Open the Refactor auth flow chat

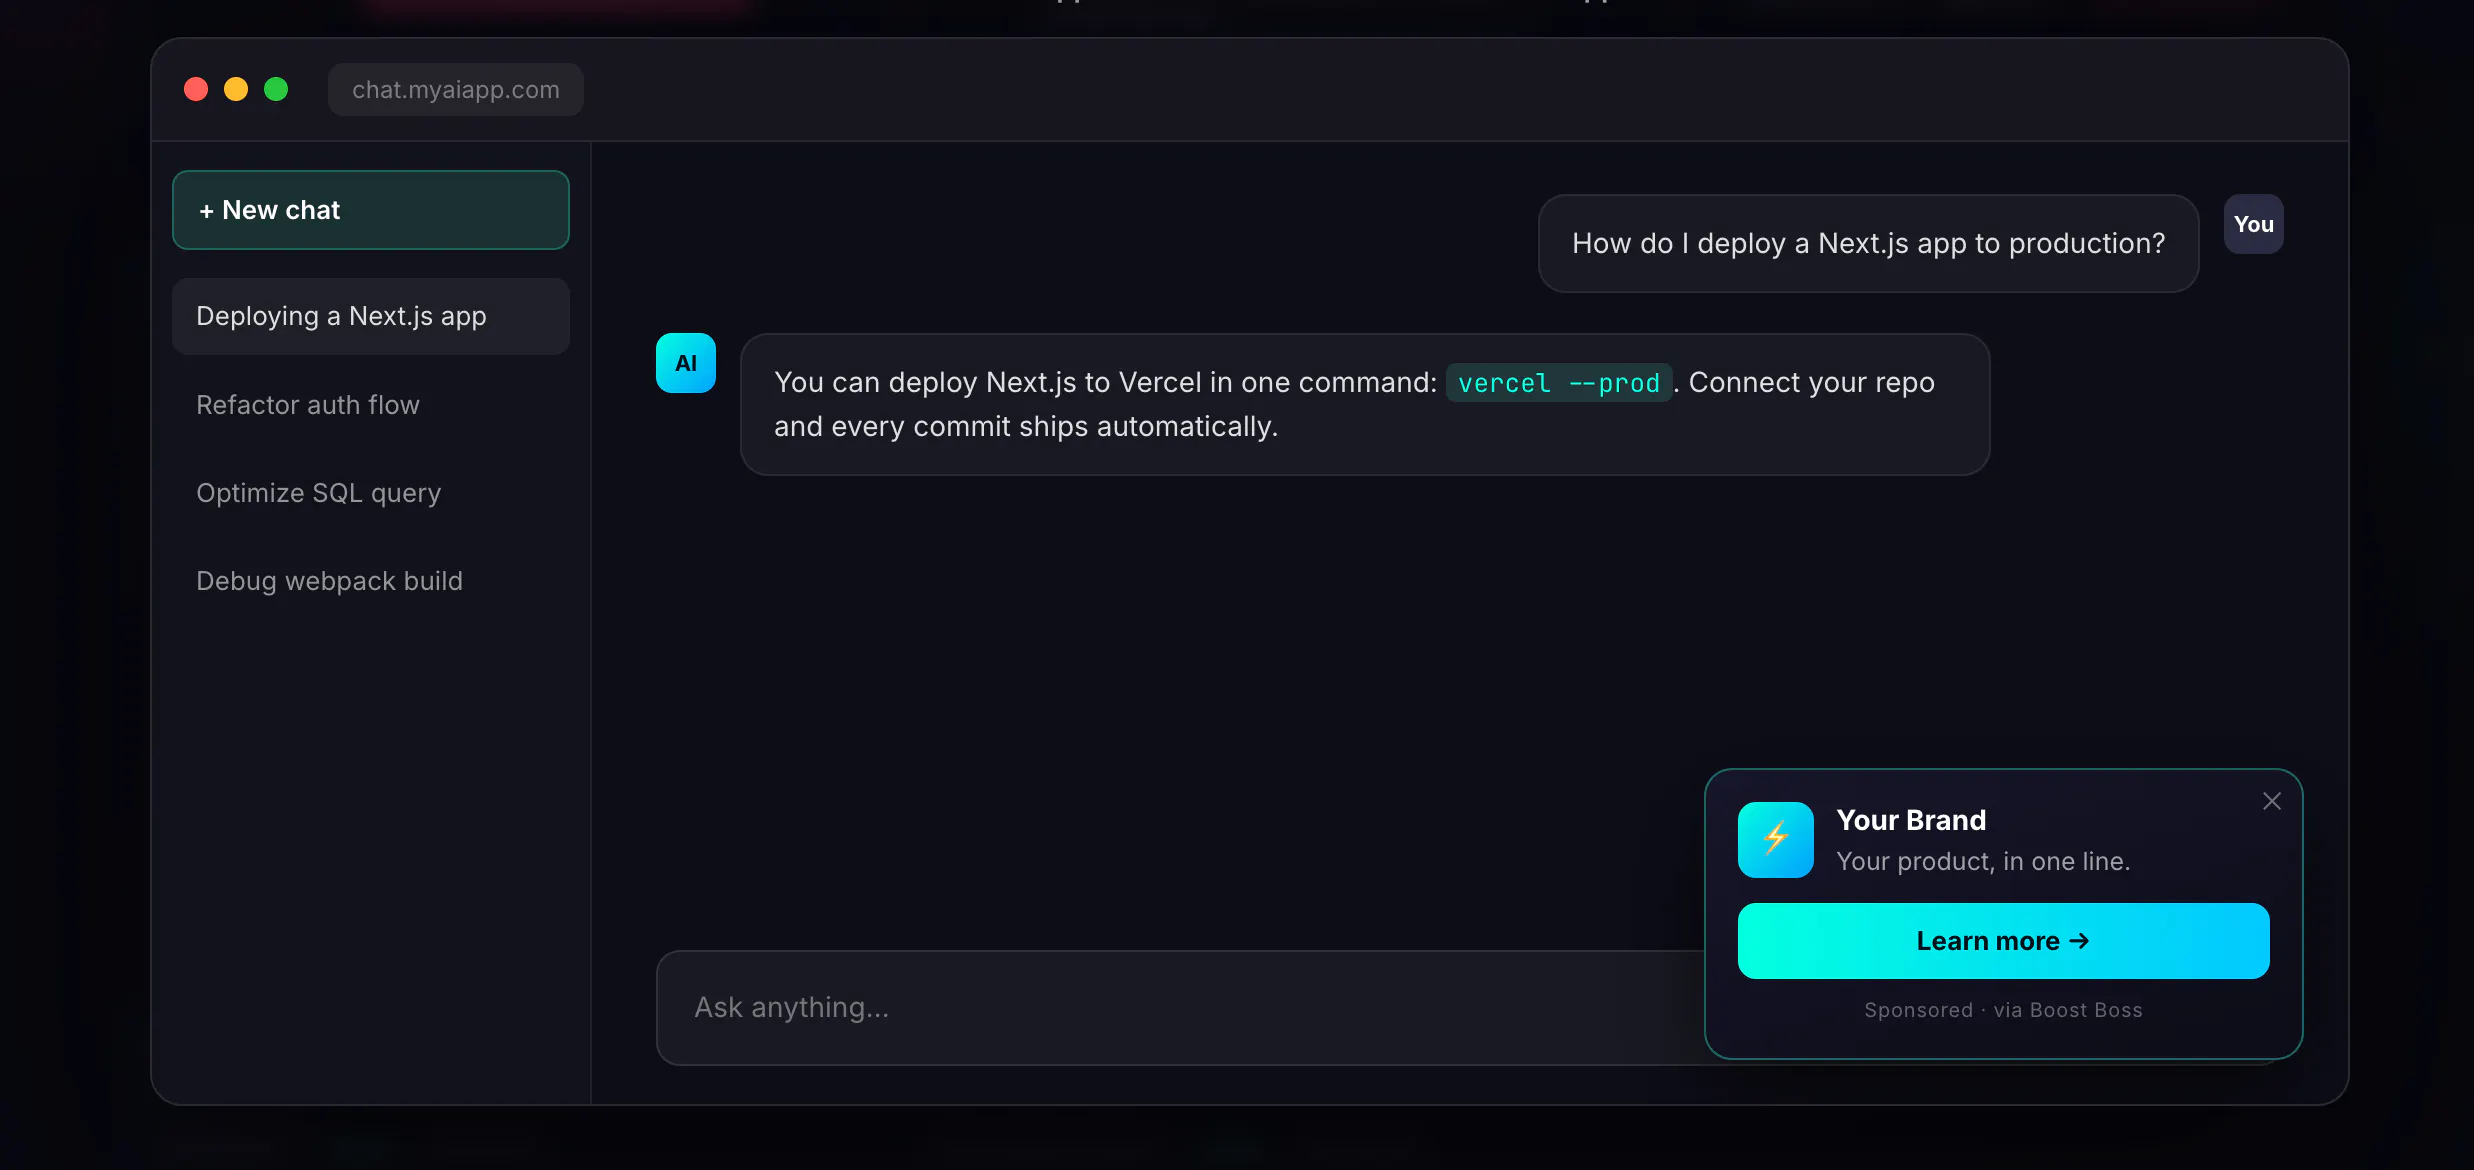[371, 405]
